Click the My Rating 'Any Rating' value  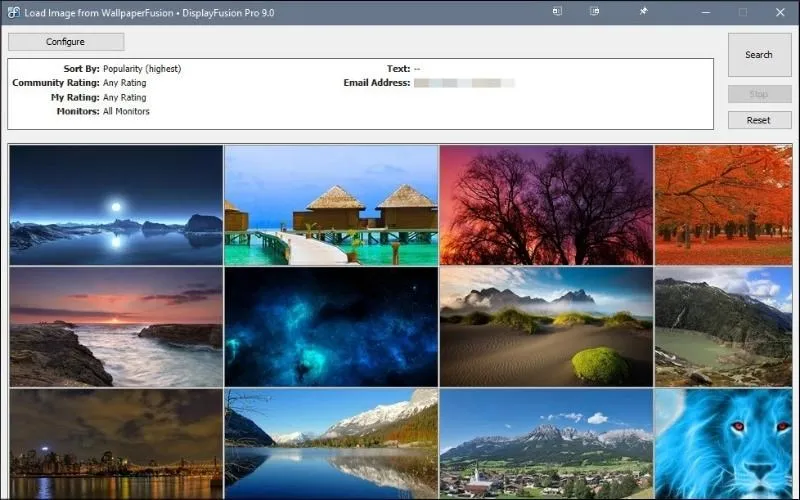click(124, 97)
